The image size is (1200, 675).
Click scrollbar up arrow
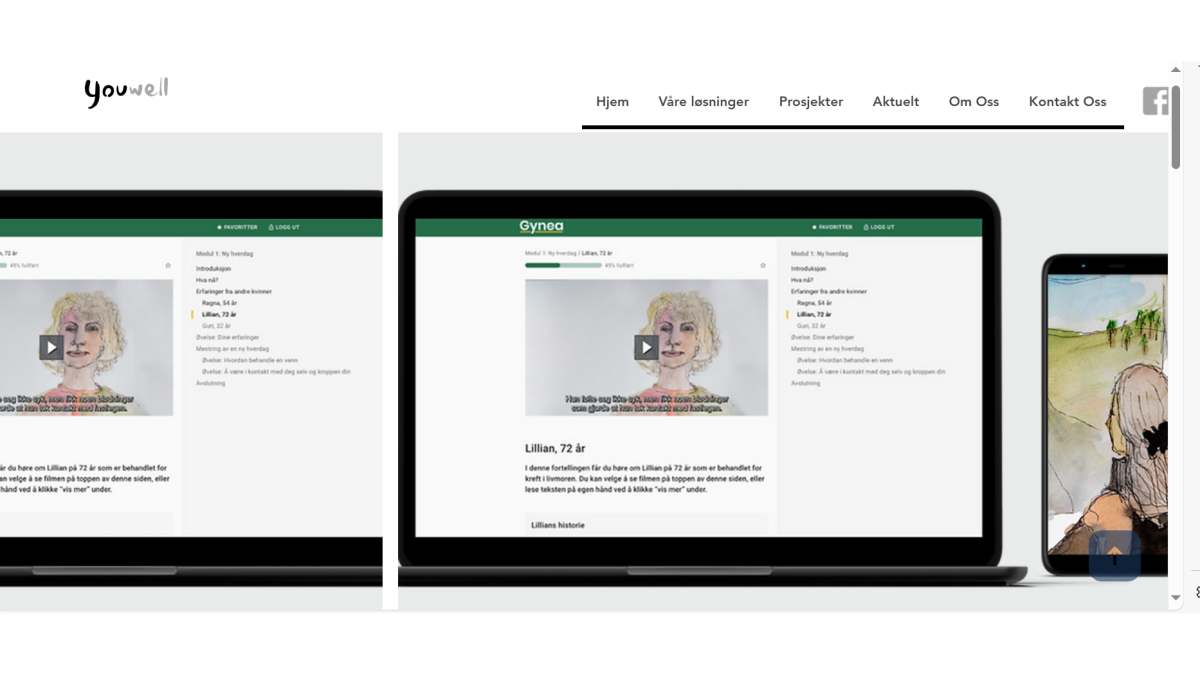click(x=1176, y=70)
